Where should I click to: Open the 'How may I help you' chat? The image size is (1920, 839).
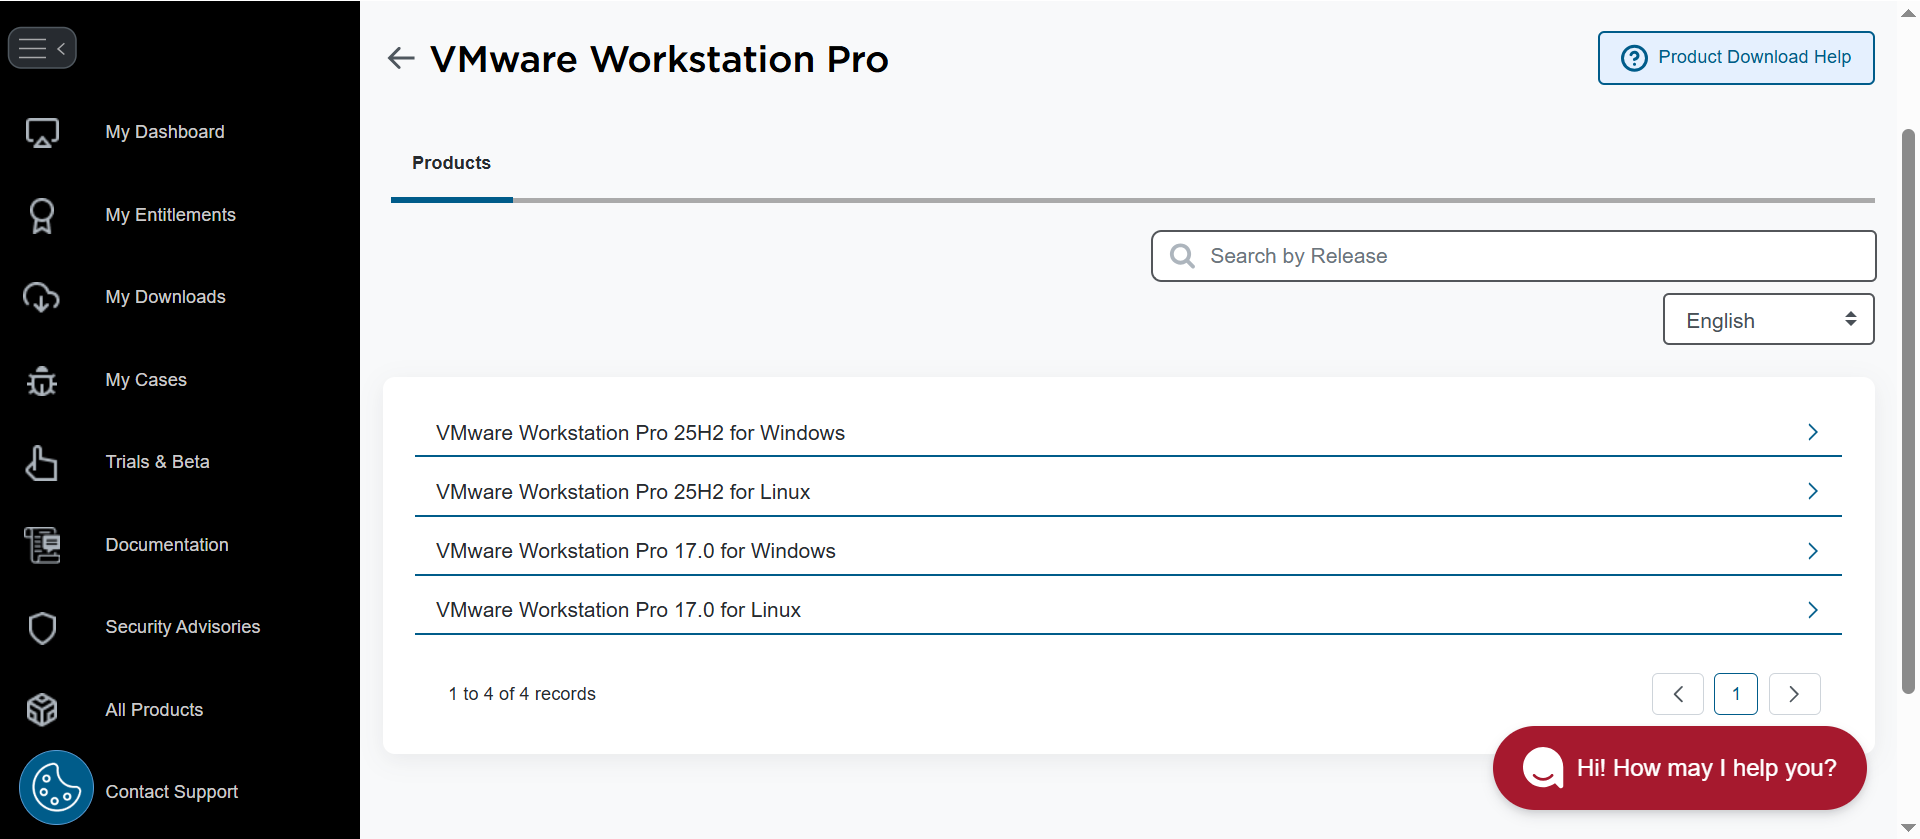tap(1680, 768)
